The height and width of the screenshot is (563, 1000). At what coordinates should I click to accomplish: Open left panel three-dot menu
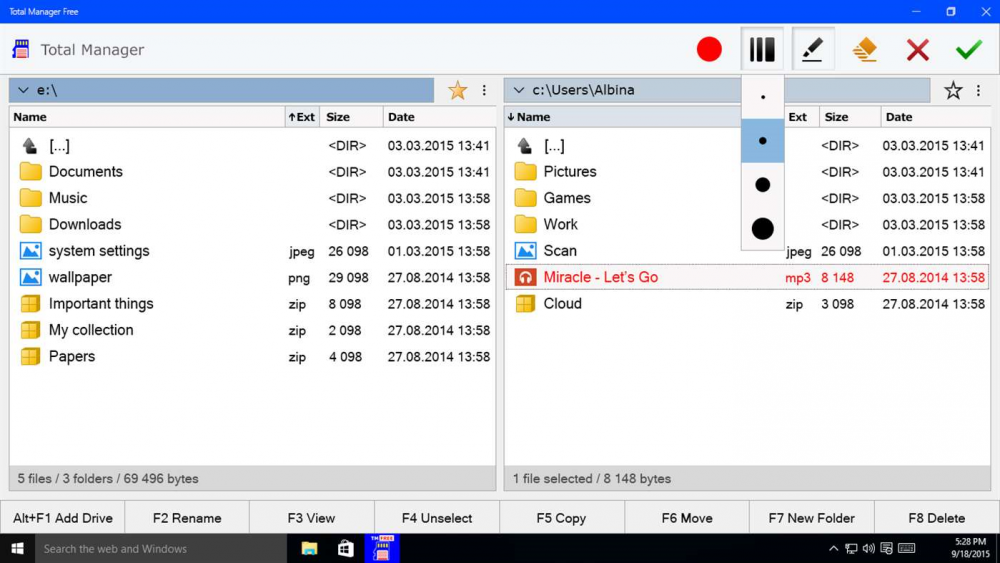[x=484, y=90]
